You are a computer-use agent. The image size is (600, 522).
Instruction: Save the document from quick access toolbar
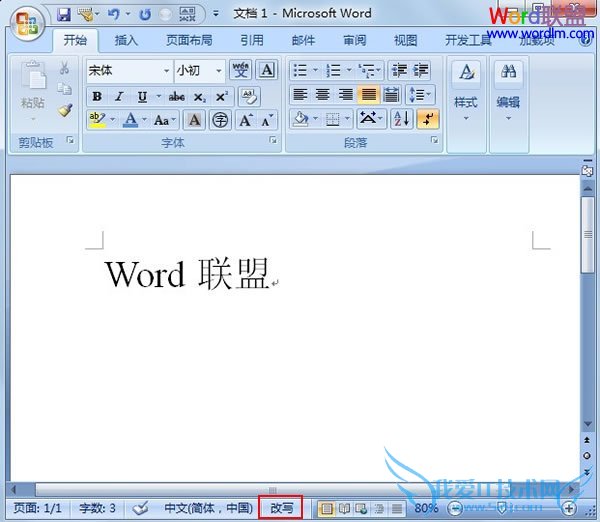[x=64, y=15]
